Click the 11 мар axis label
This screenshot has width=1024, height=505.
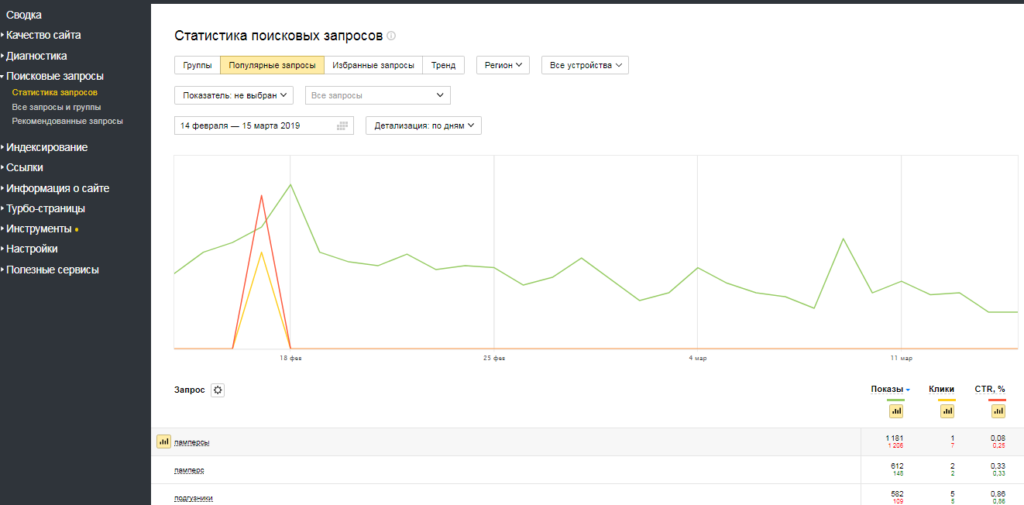coord(903,359)
